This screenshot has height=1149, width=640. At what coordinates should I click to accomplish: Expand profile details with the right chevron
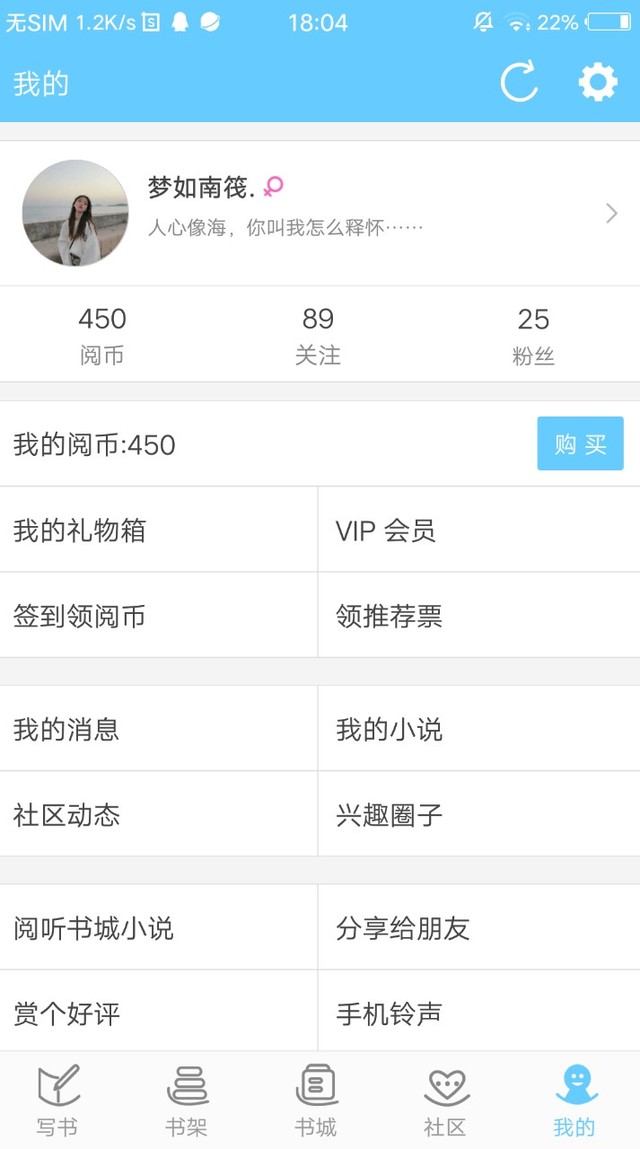[611, 213]
